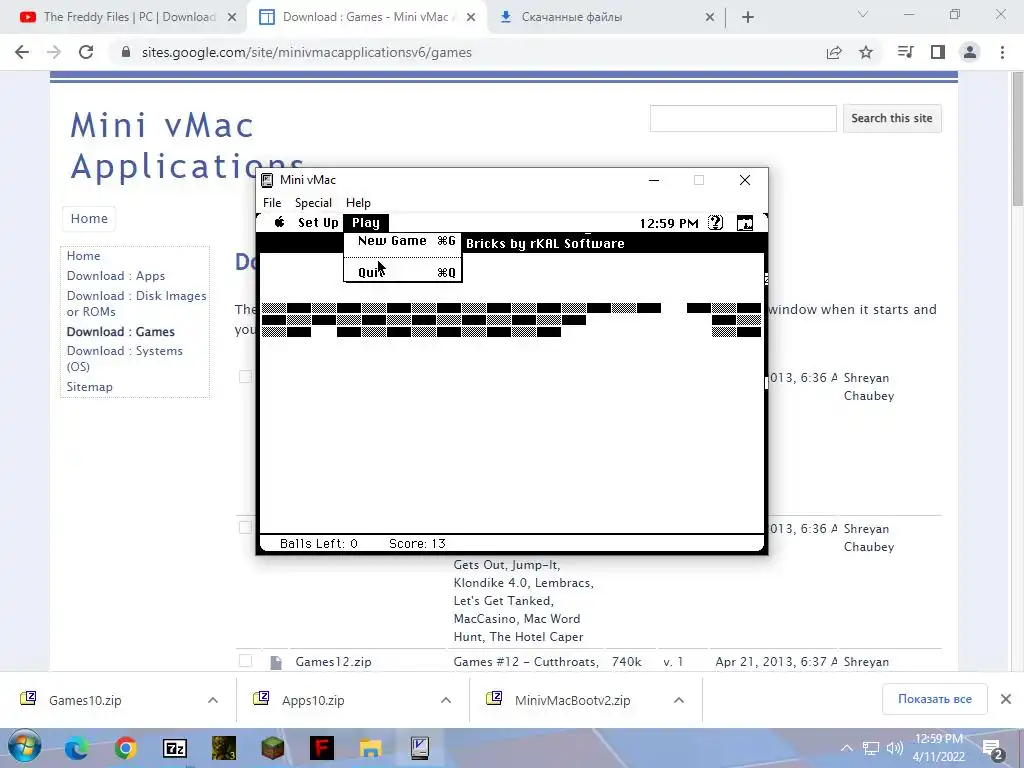
Task: Open the Apple menu in Mini vMac
Action: pos(279,222)
